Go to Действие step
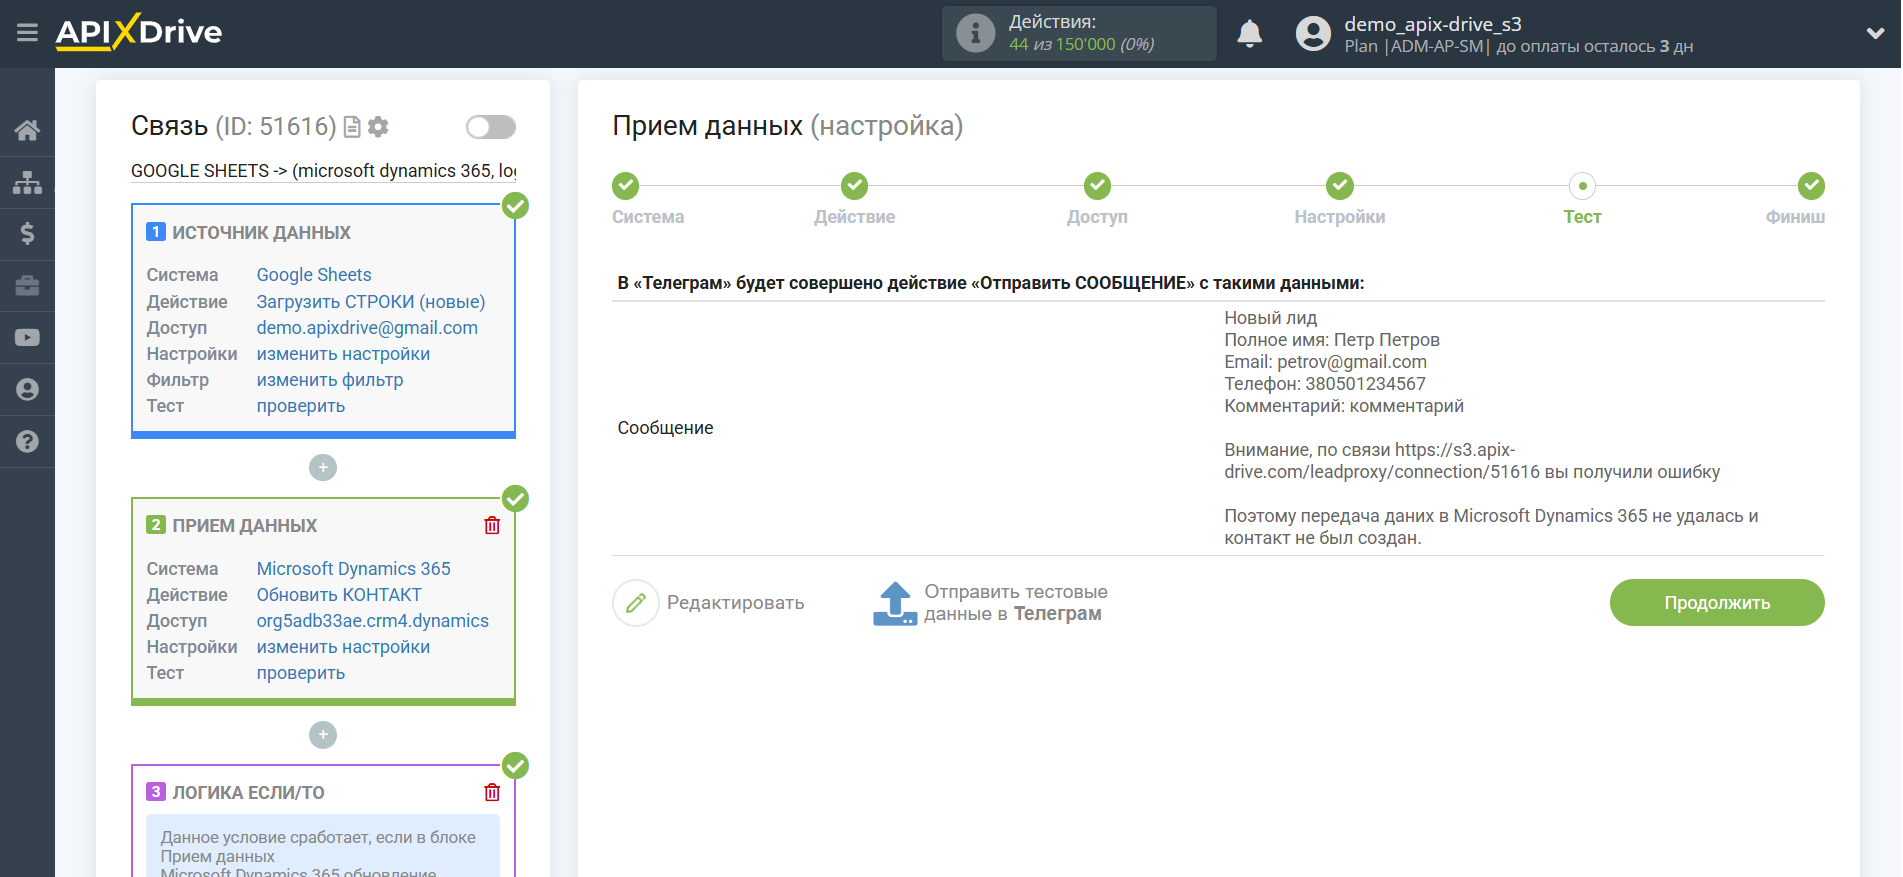 point(854,186)
